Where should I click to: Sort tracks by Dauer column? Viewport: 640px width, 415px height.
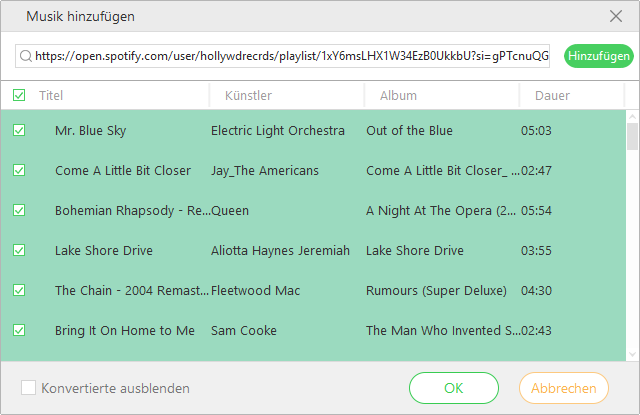553,96
